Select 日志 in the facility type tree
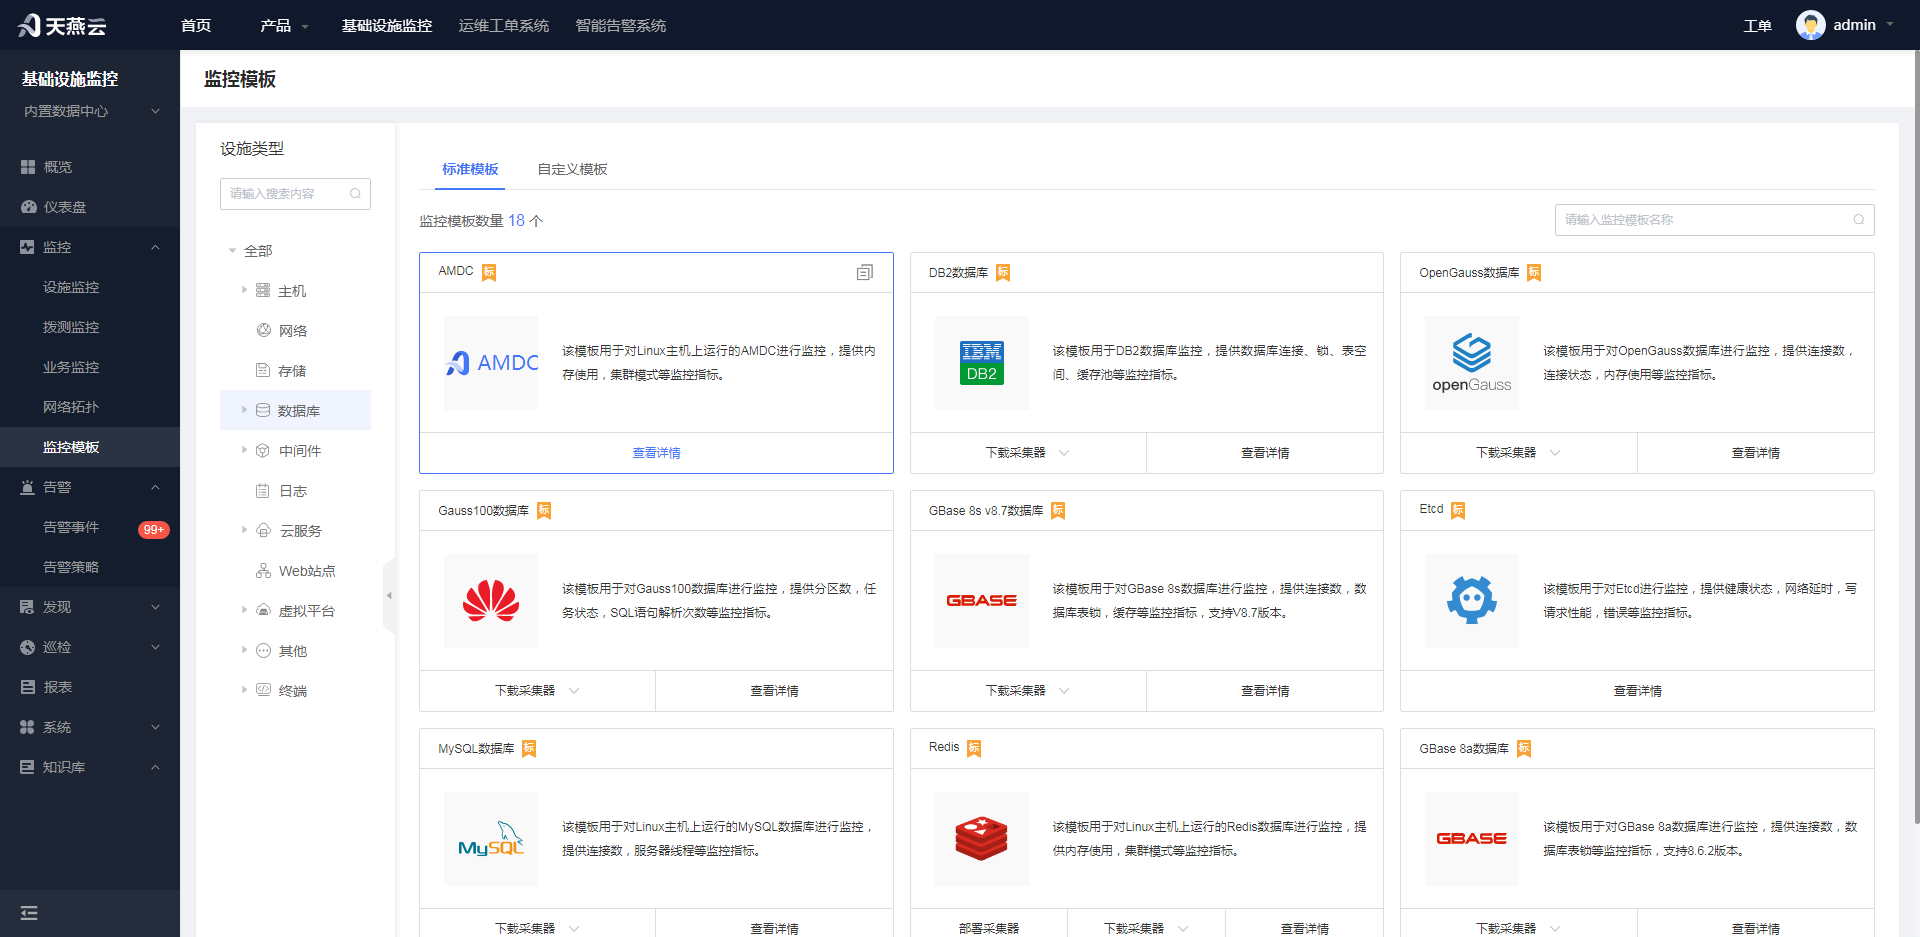 pos(295,490)
